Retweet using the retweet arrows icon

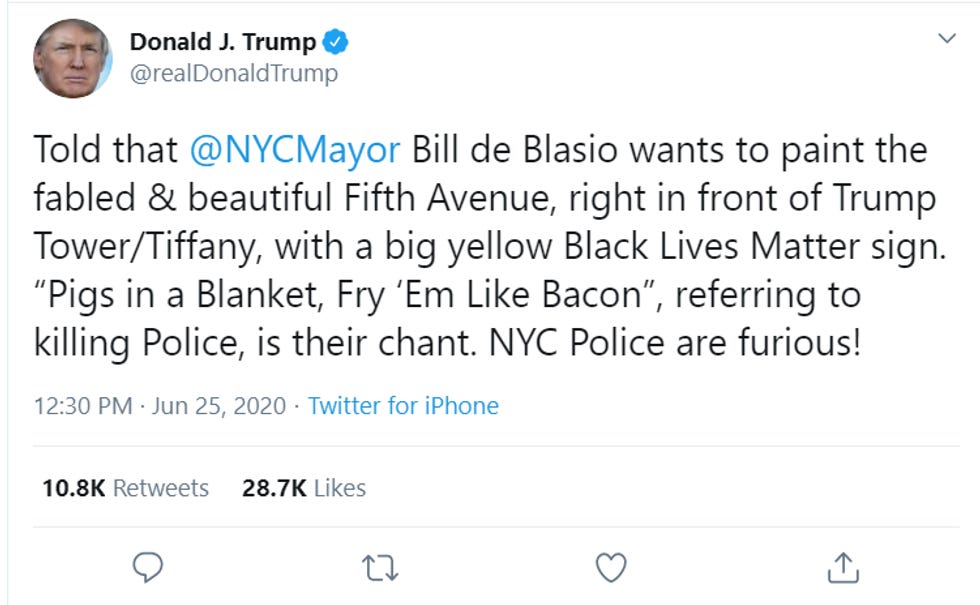click(378, 566)
